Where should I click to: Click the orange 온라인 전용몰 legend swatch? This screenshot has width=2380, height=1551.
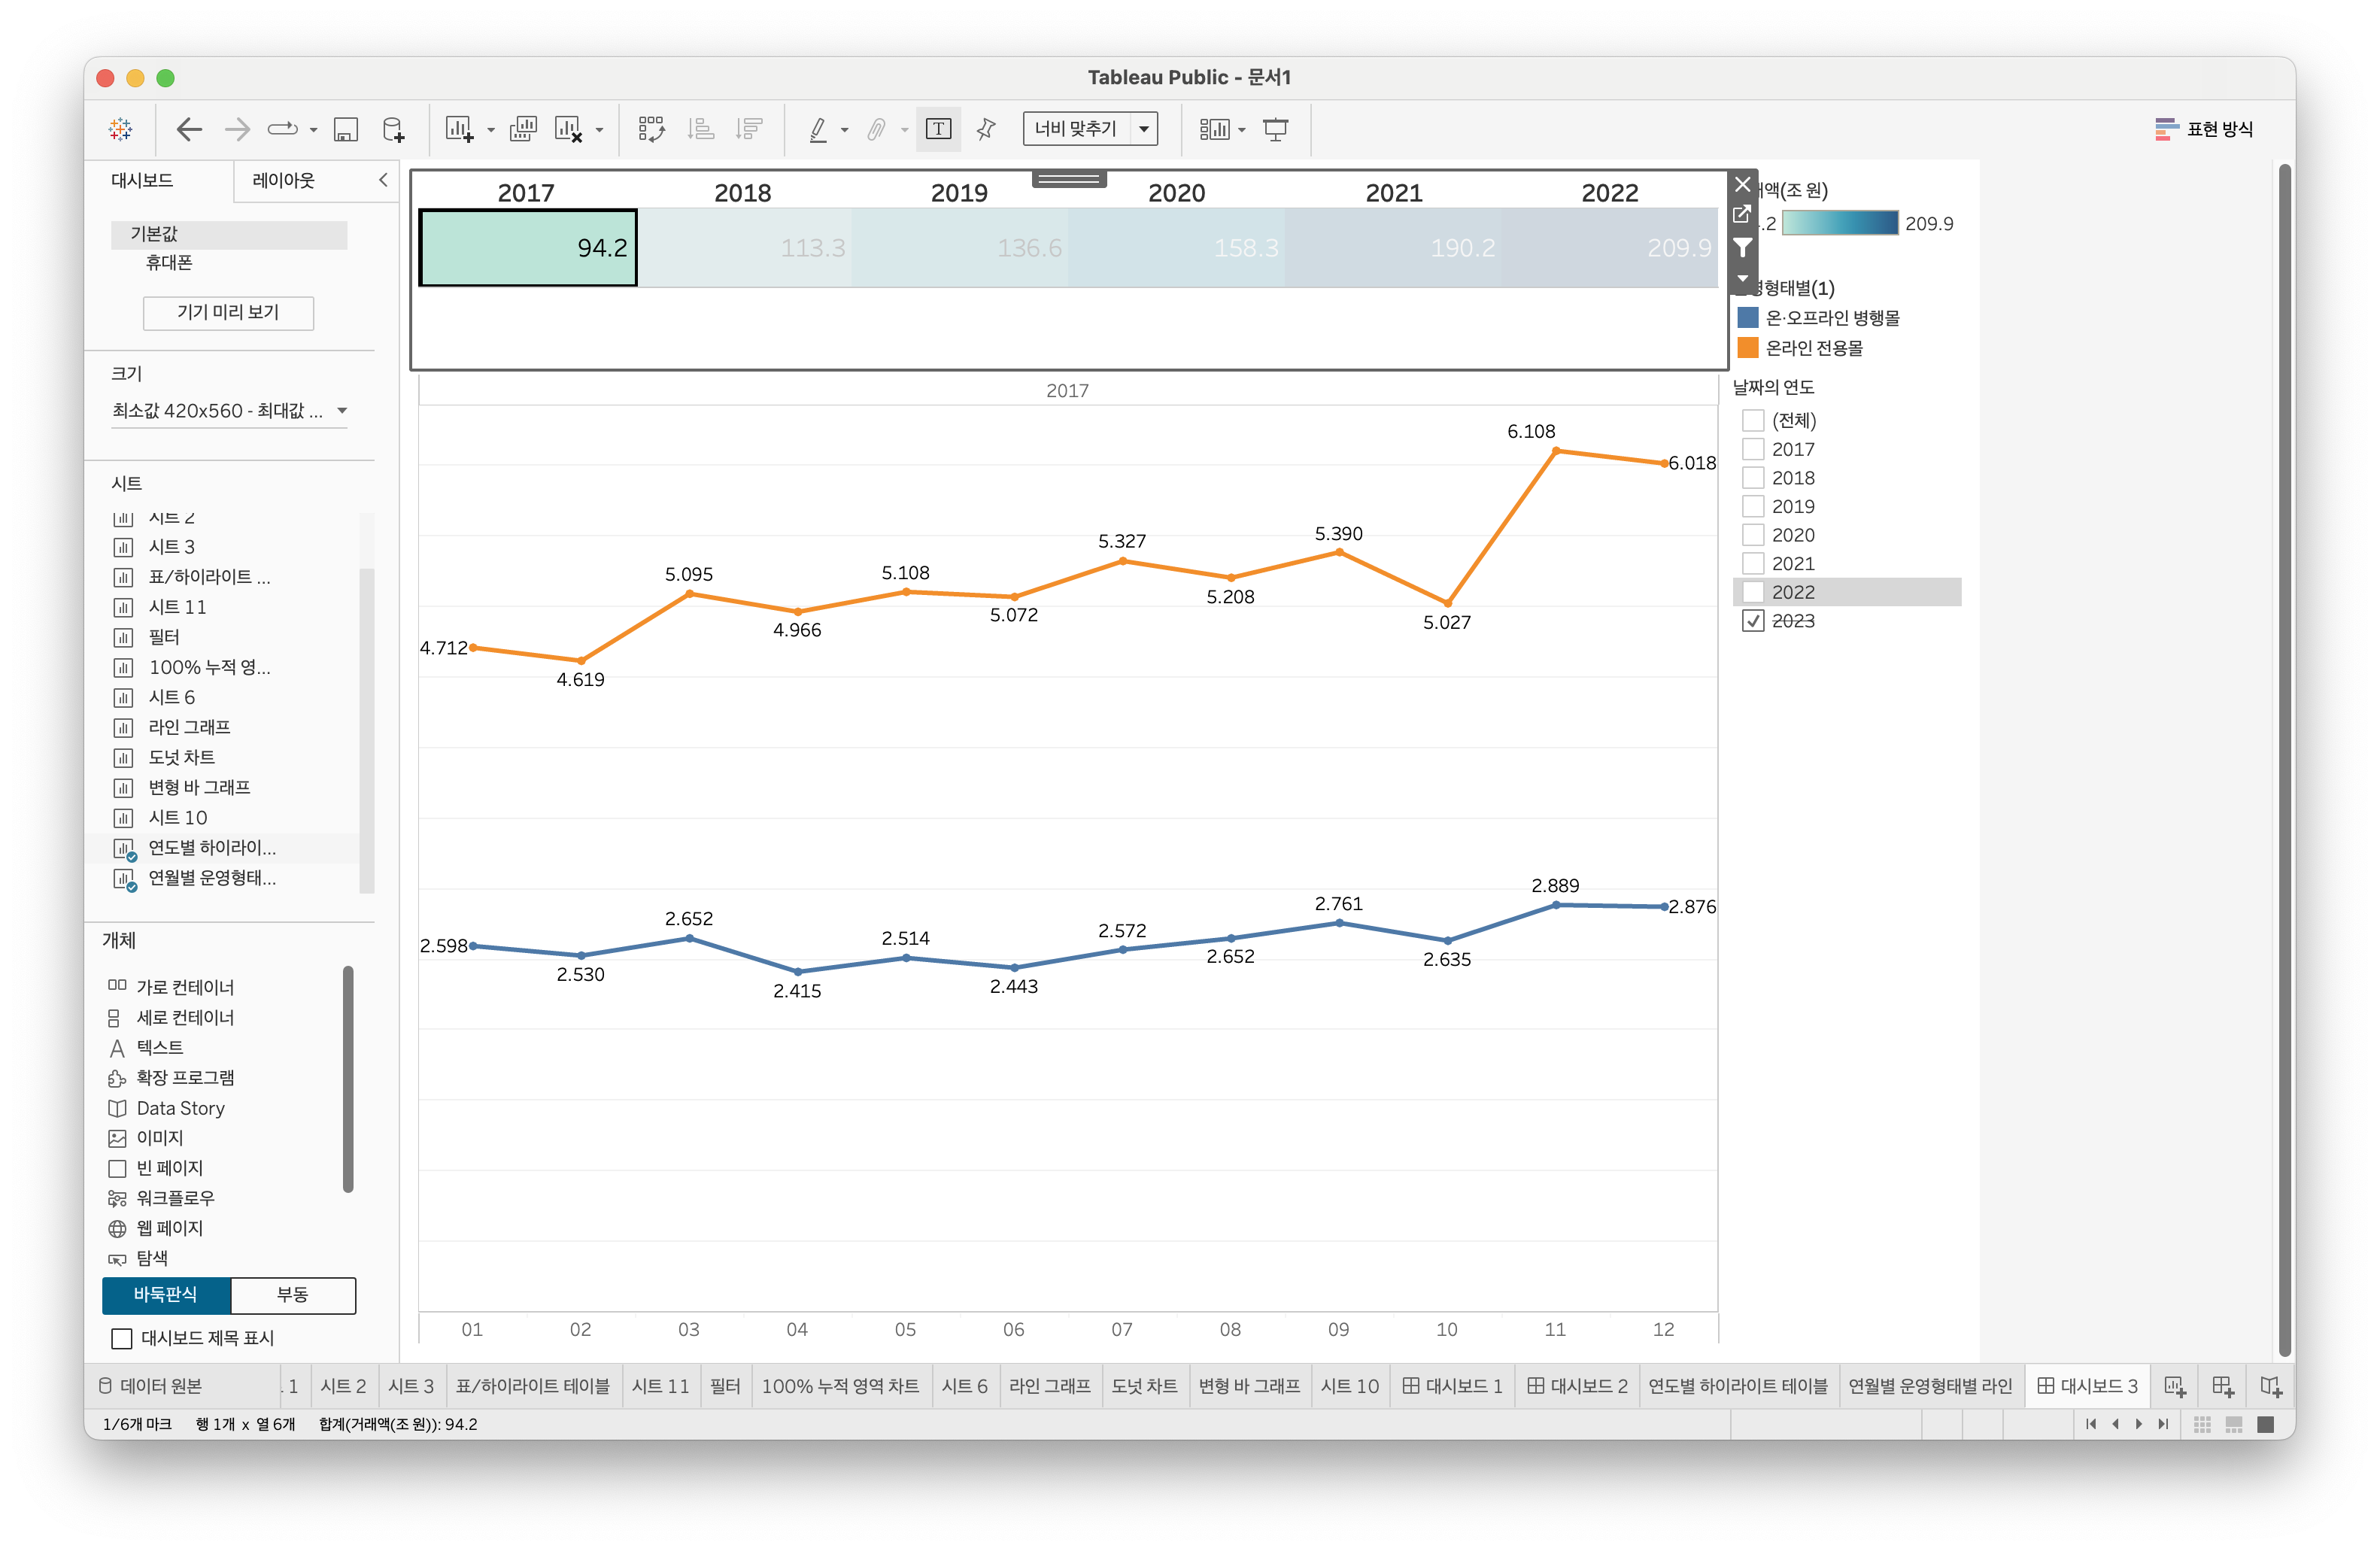[1748, 348]
